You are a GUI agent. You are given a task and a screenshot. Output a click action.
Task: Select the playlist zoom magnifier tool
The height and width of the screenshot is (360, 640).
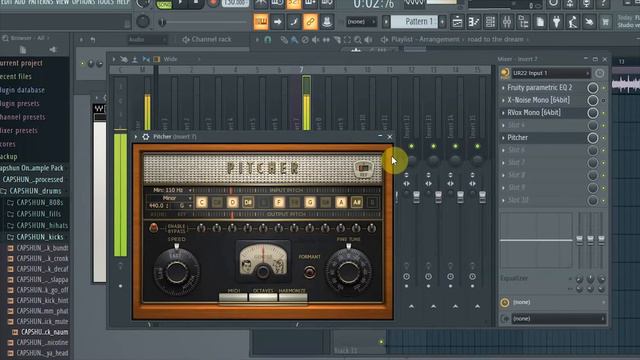coord(358,40)
